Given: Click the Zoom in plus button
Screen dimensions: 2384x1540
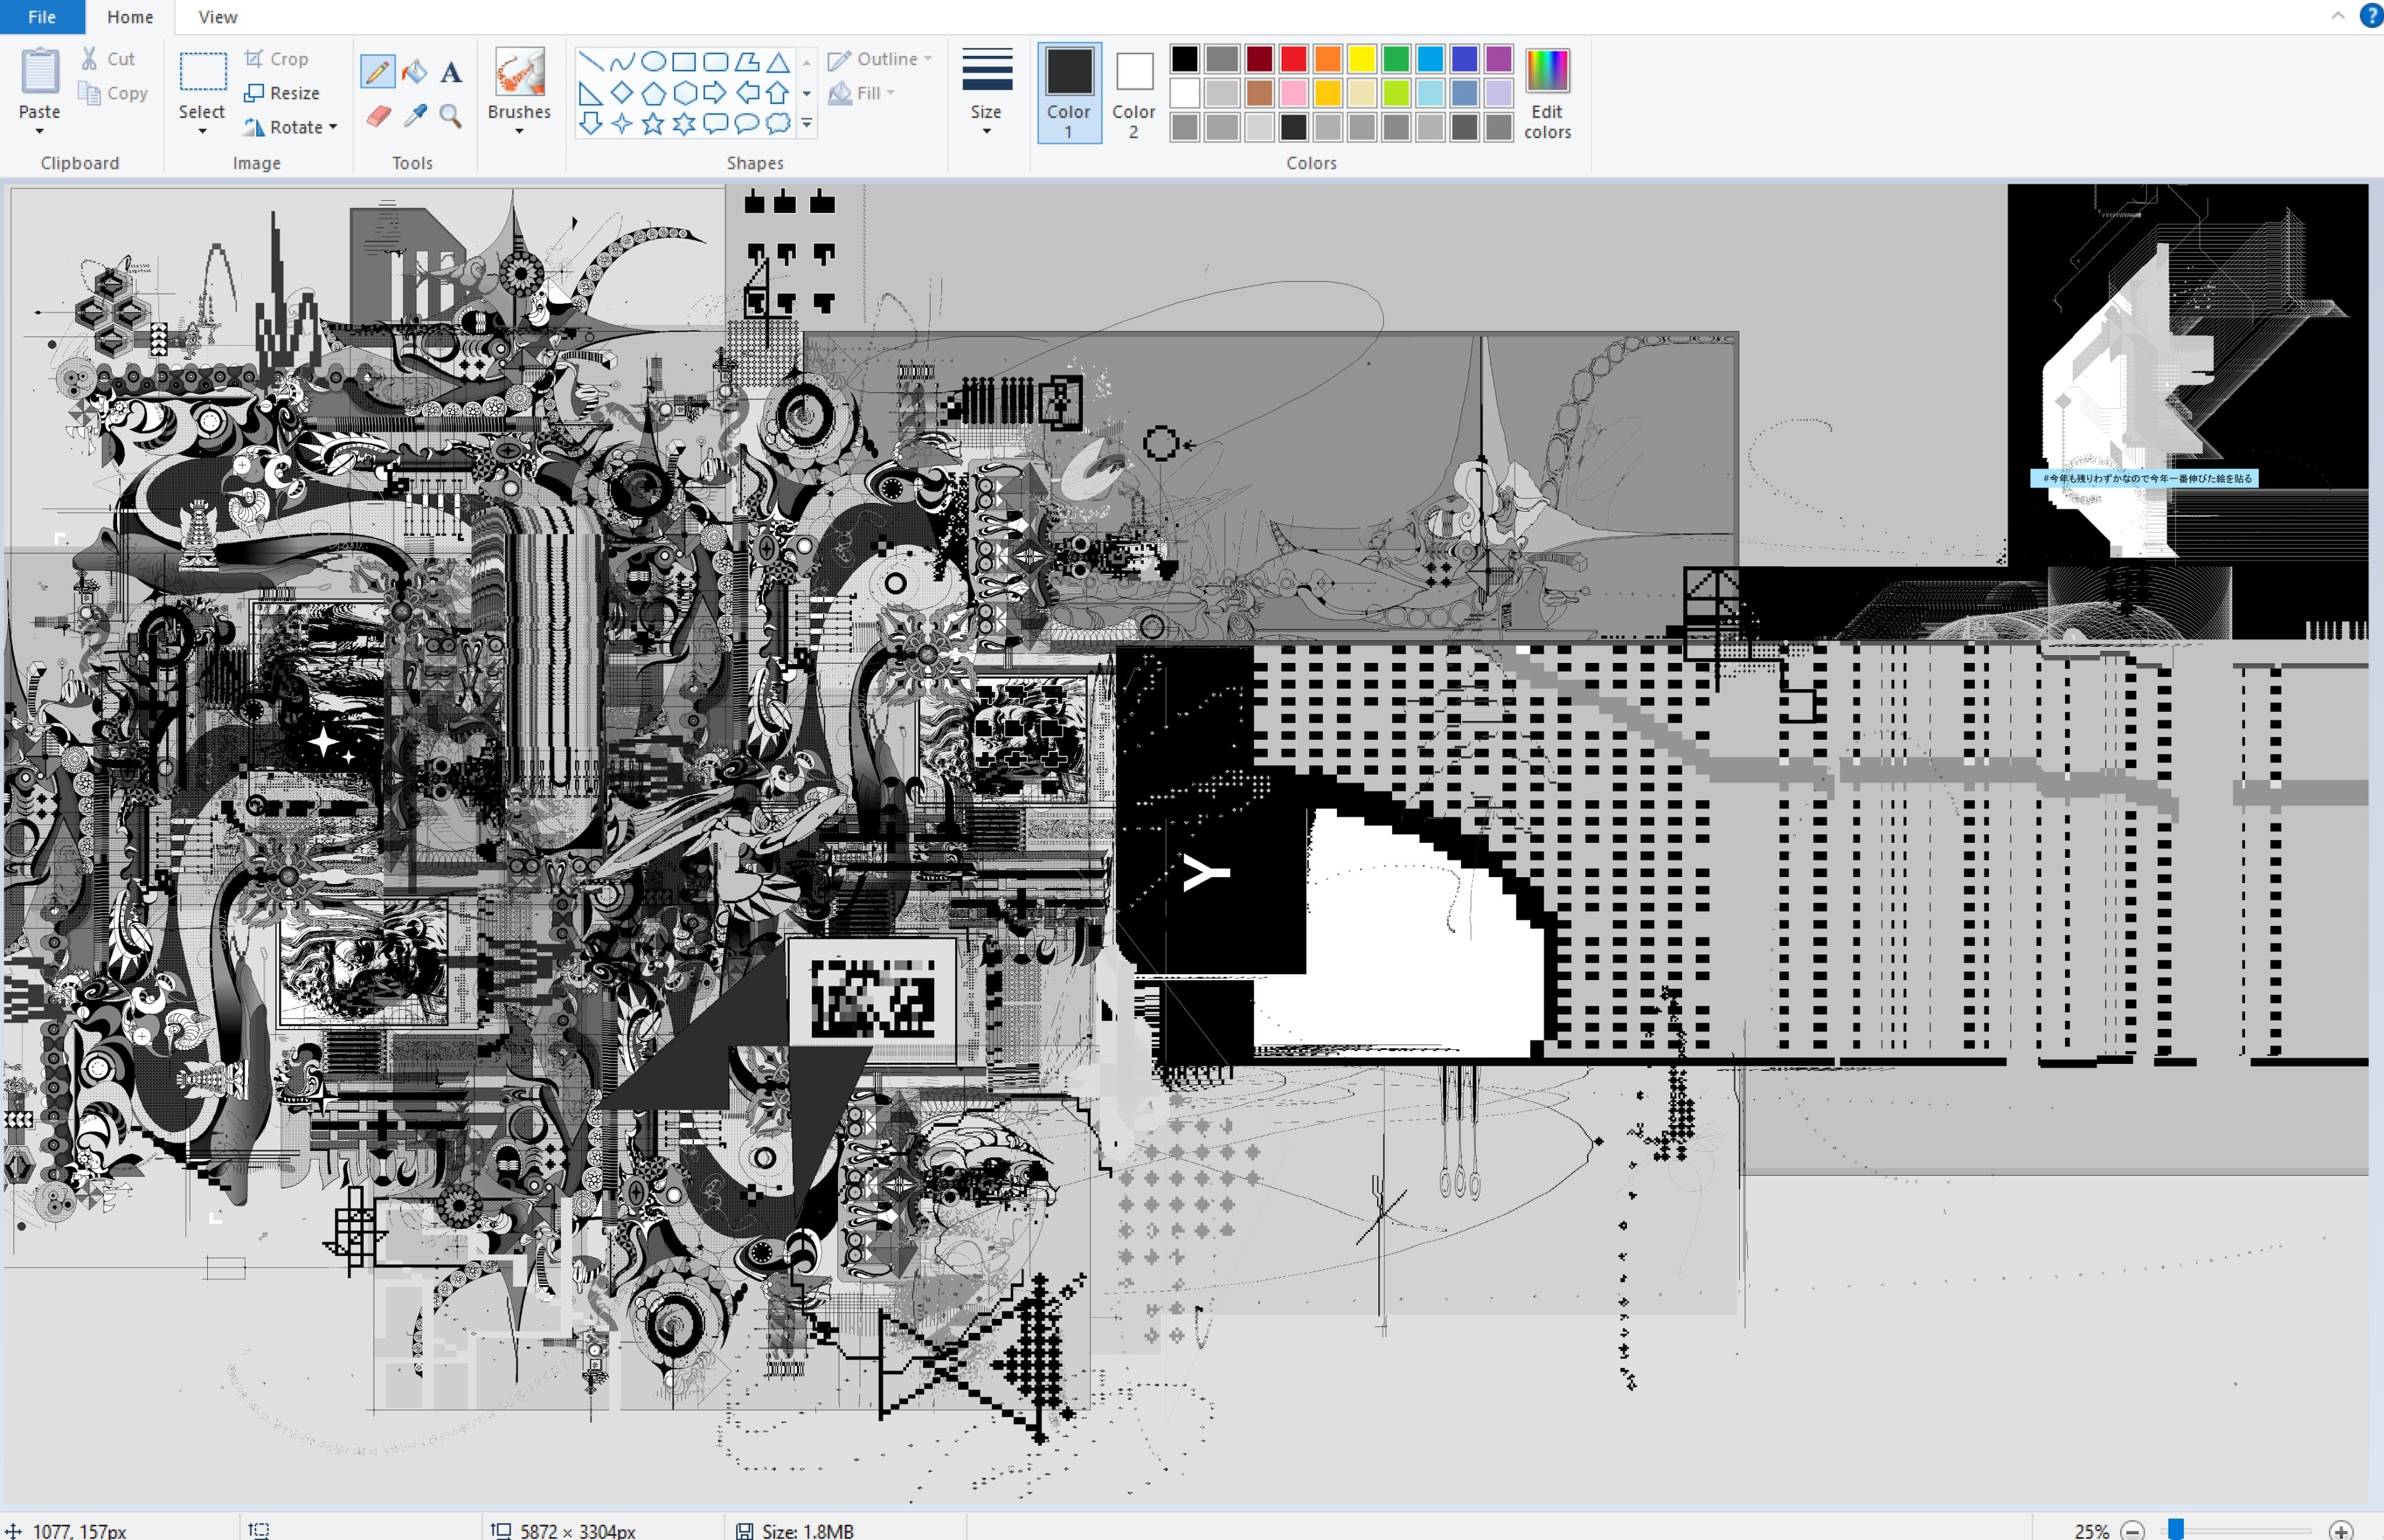Looking at the screenshot, I should click(2341, 1530).
